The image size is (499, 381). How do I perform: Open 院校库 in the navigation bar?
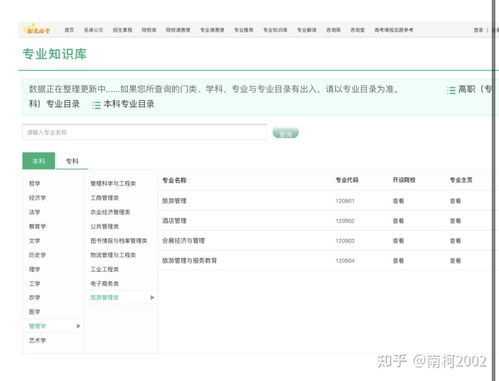[x=149, y=30]
